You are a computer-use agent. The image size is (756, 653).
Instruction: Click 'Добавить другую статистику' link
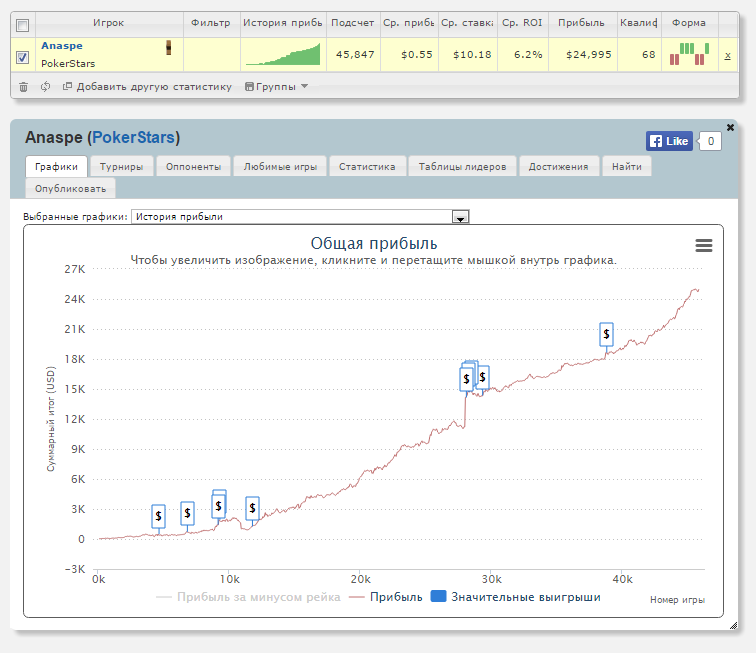click(147, 87)
